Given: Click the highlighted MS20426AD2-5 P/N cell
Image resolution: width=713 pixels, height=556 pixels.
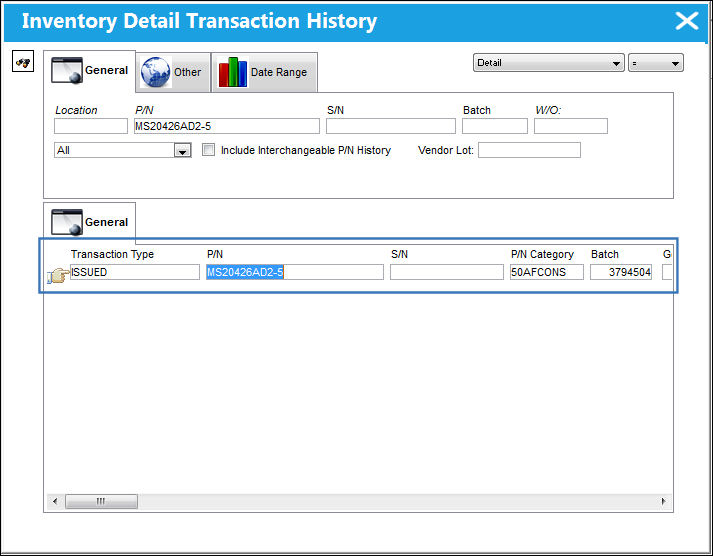Looking at the screenshot, I should pos(295,272).
